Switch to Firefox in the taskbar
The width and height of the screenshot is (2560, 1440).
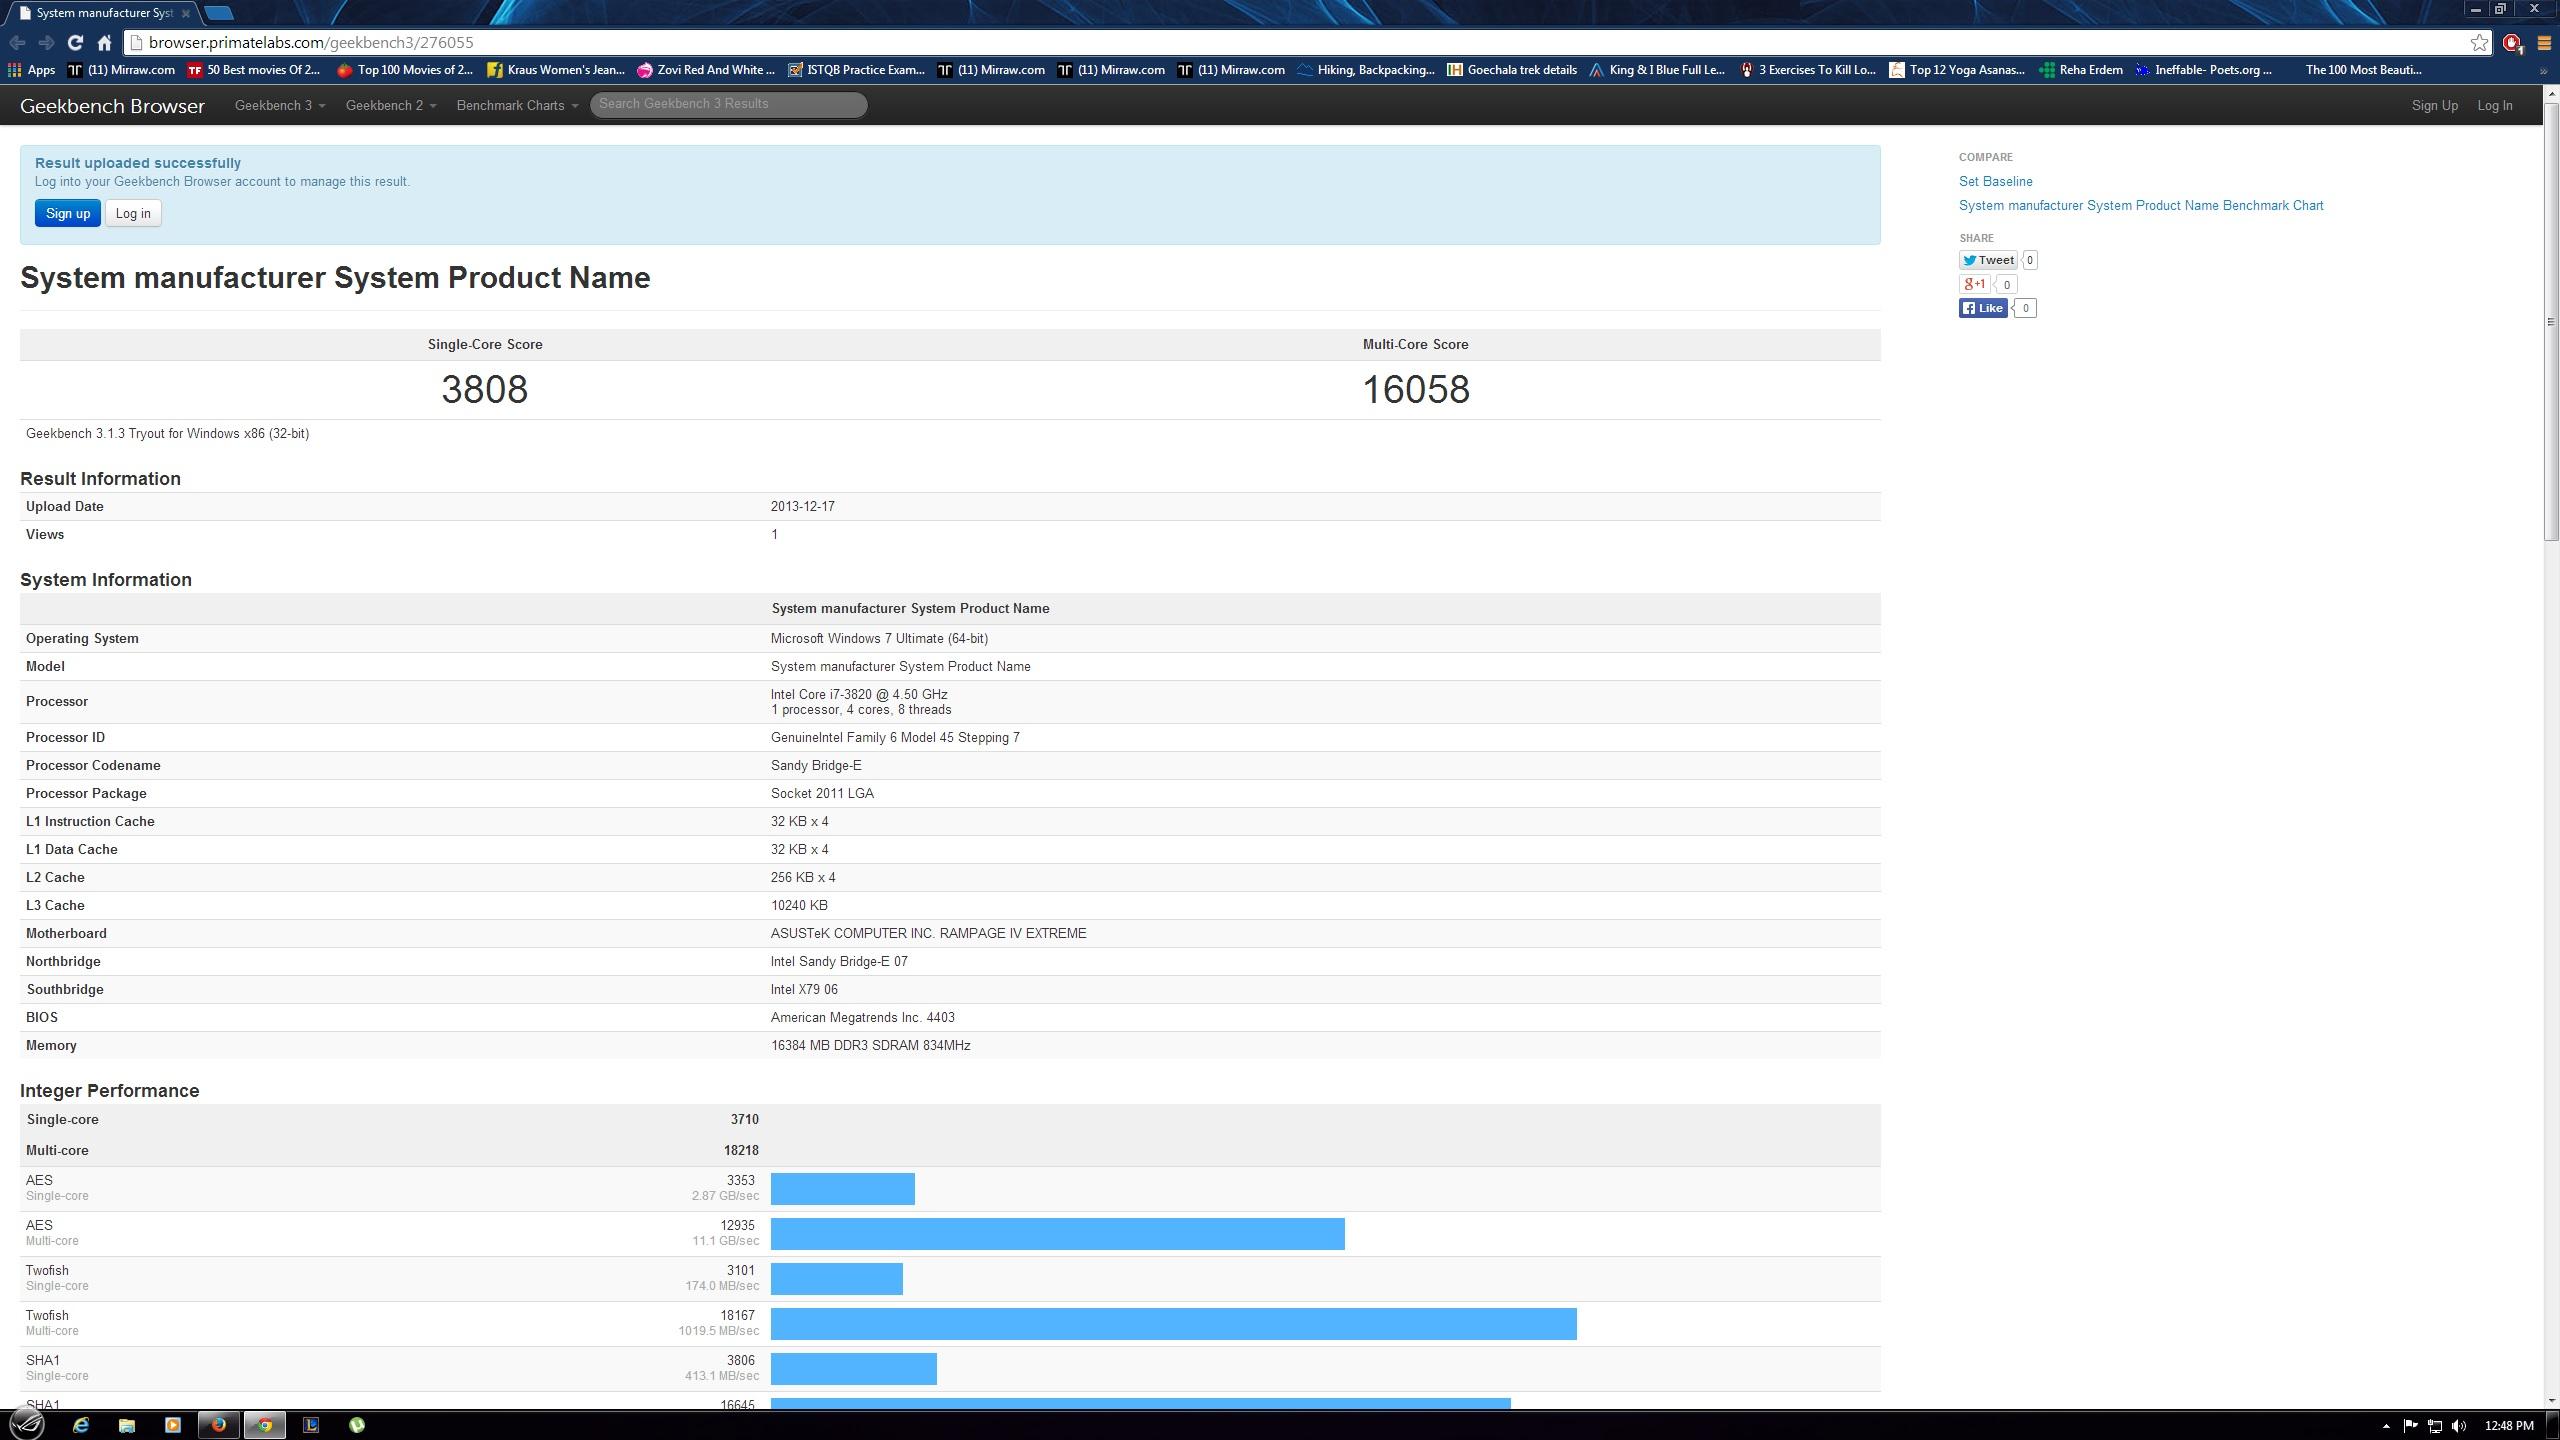point(218,1425)
